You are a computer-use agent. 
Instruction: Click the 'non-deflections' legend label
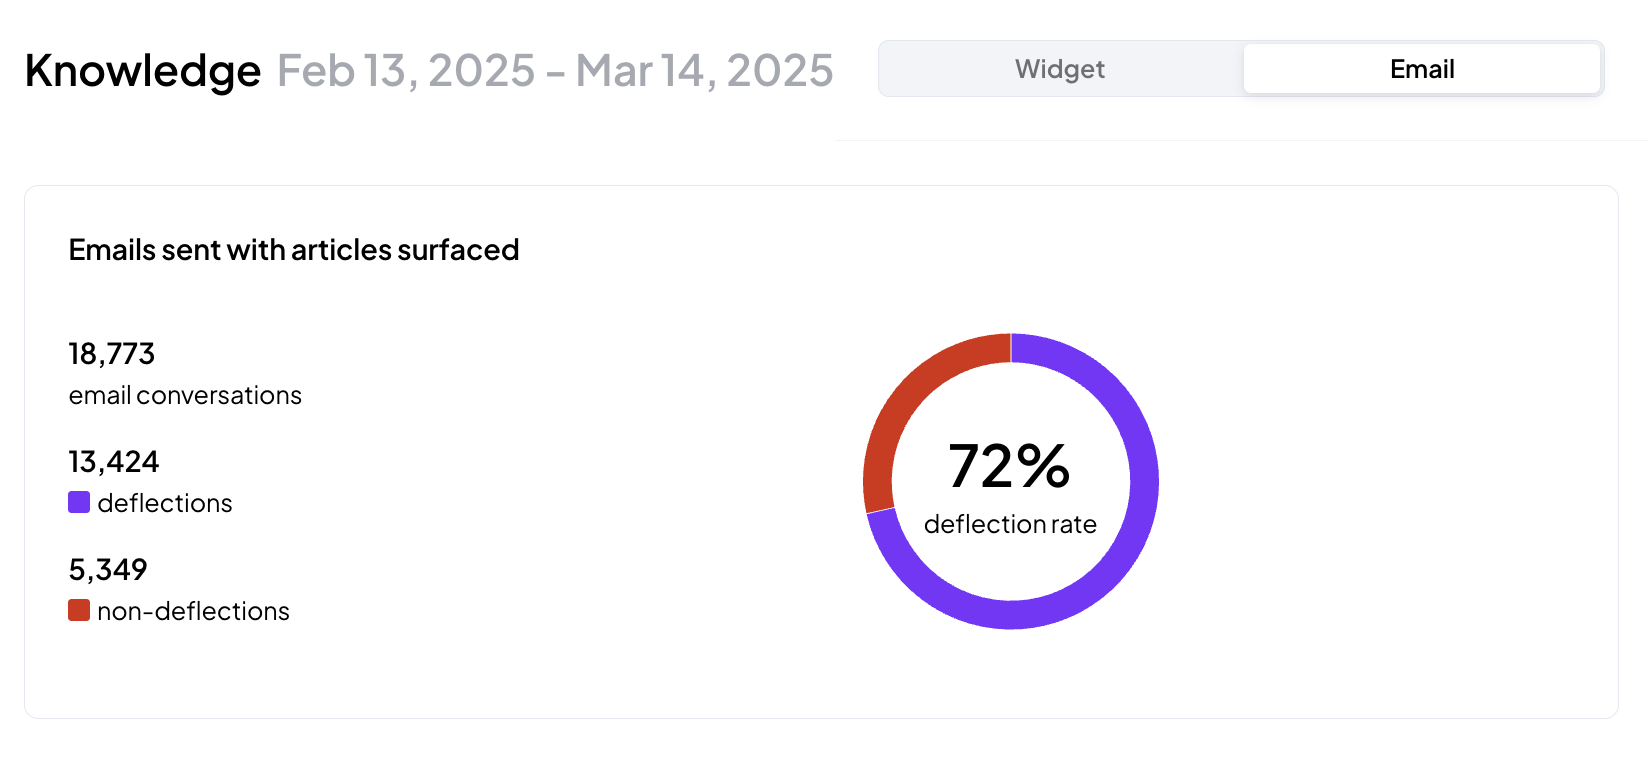point(194,611)
